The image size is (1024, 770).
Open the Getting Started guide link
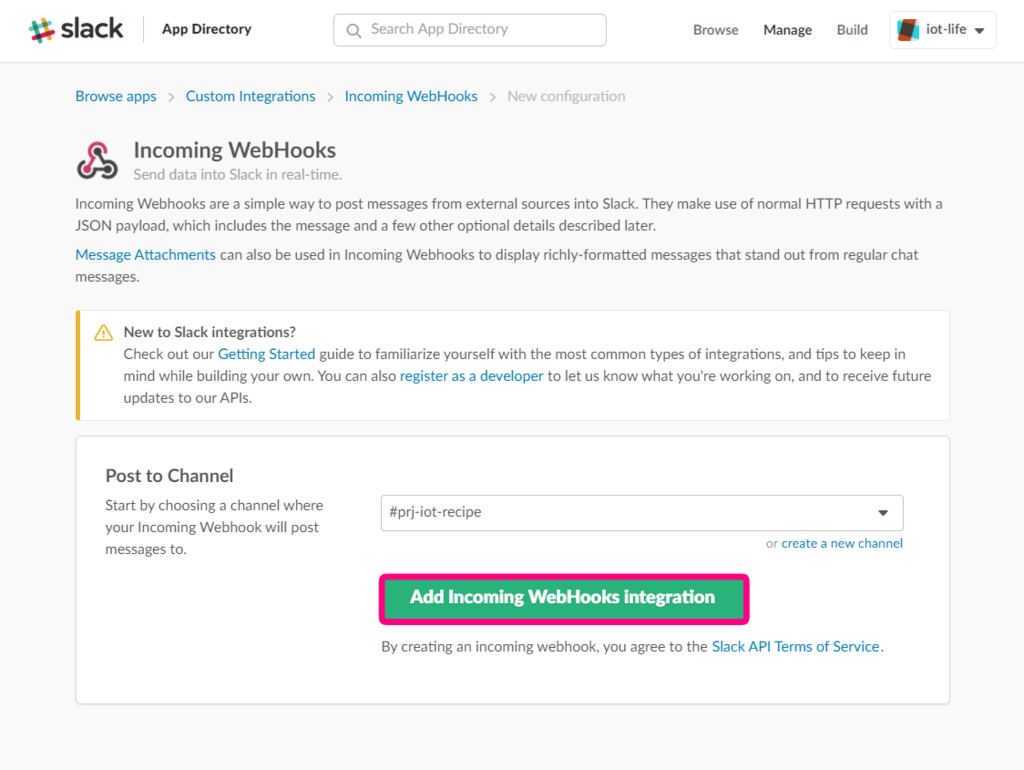click(266, 354)
